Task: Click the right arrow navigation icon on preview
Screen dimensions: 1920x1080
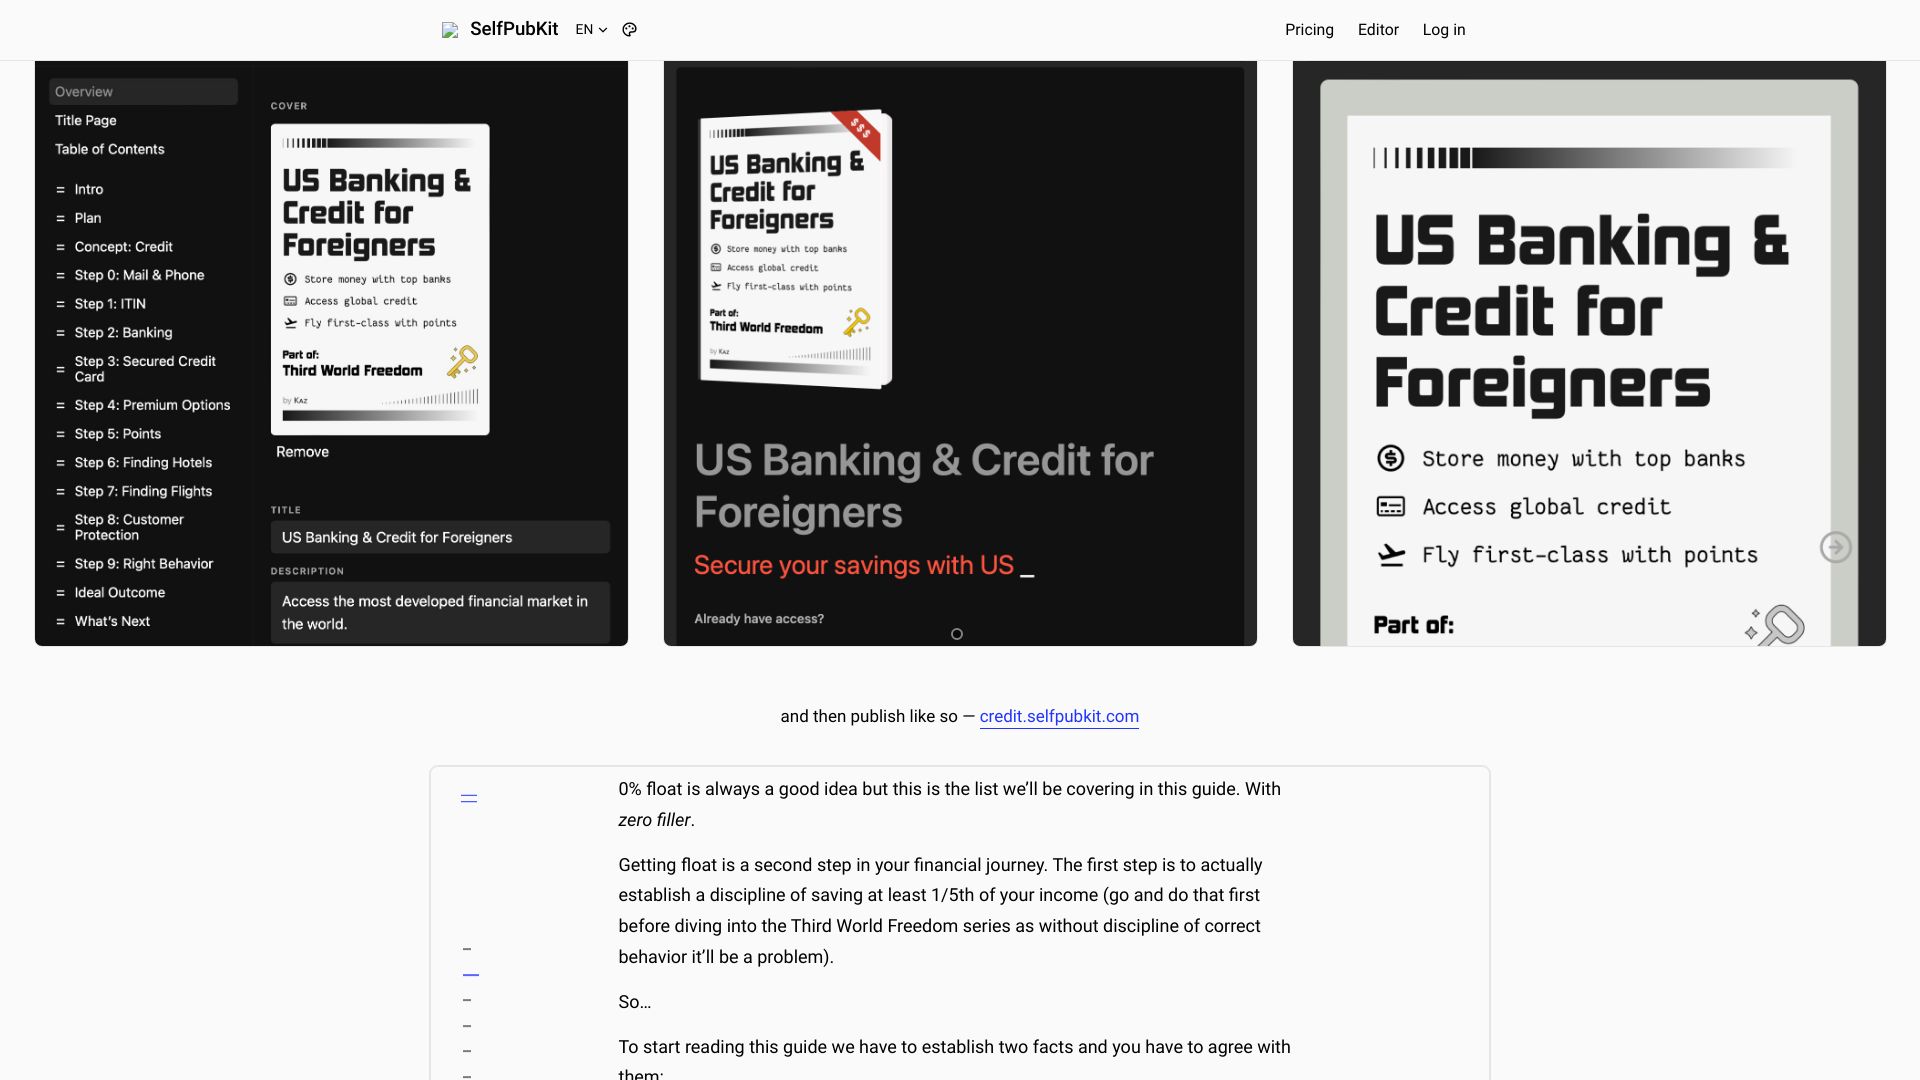Action: [1836, 546]
